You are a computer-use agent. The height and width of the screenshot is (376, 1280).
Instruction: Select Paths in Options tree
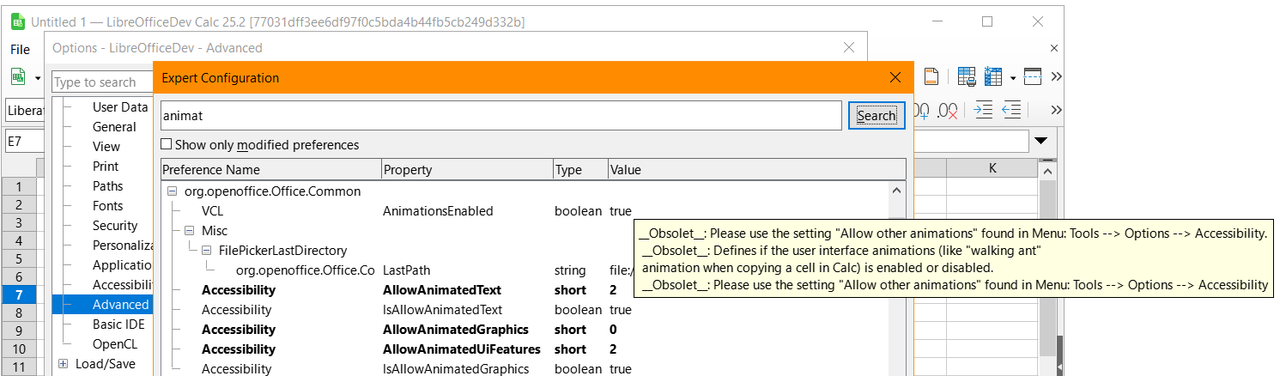(108, 186)
